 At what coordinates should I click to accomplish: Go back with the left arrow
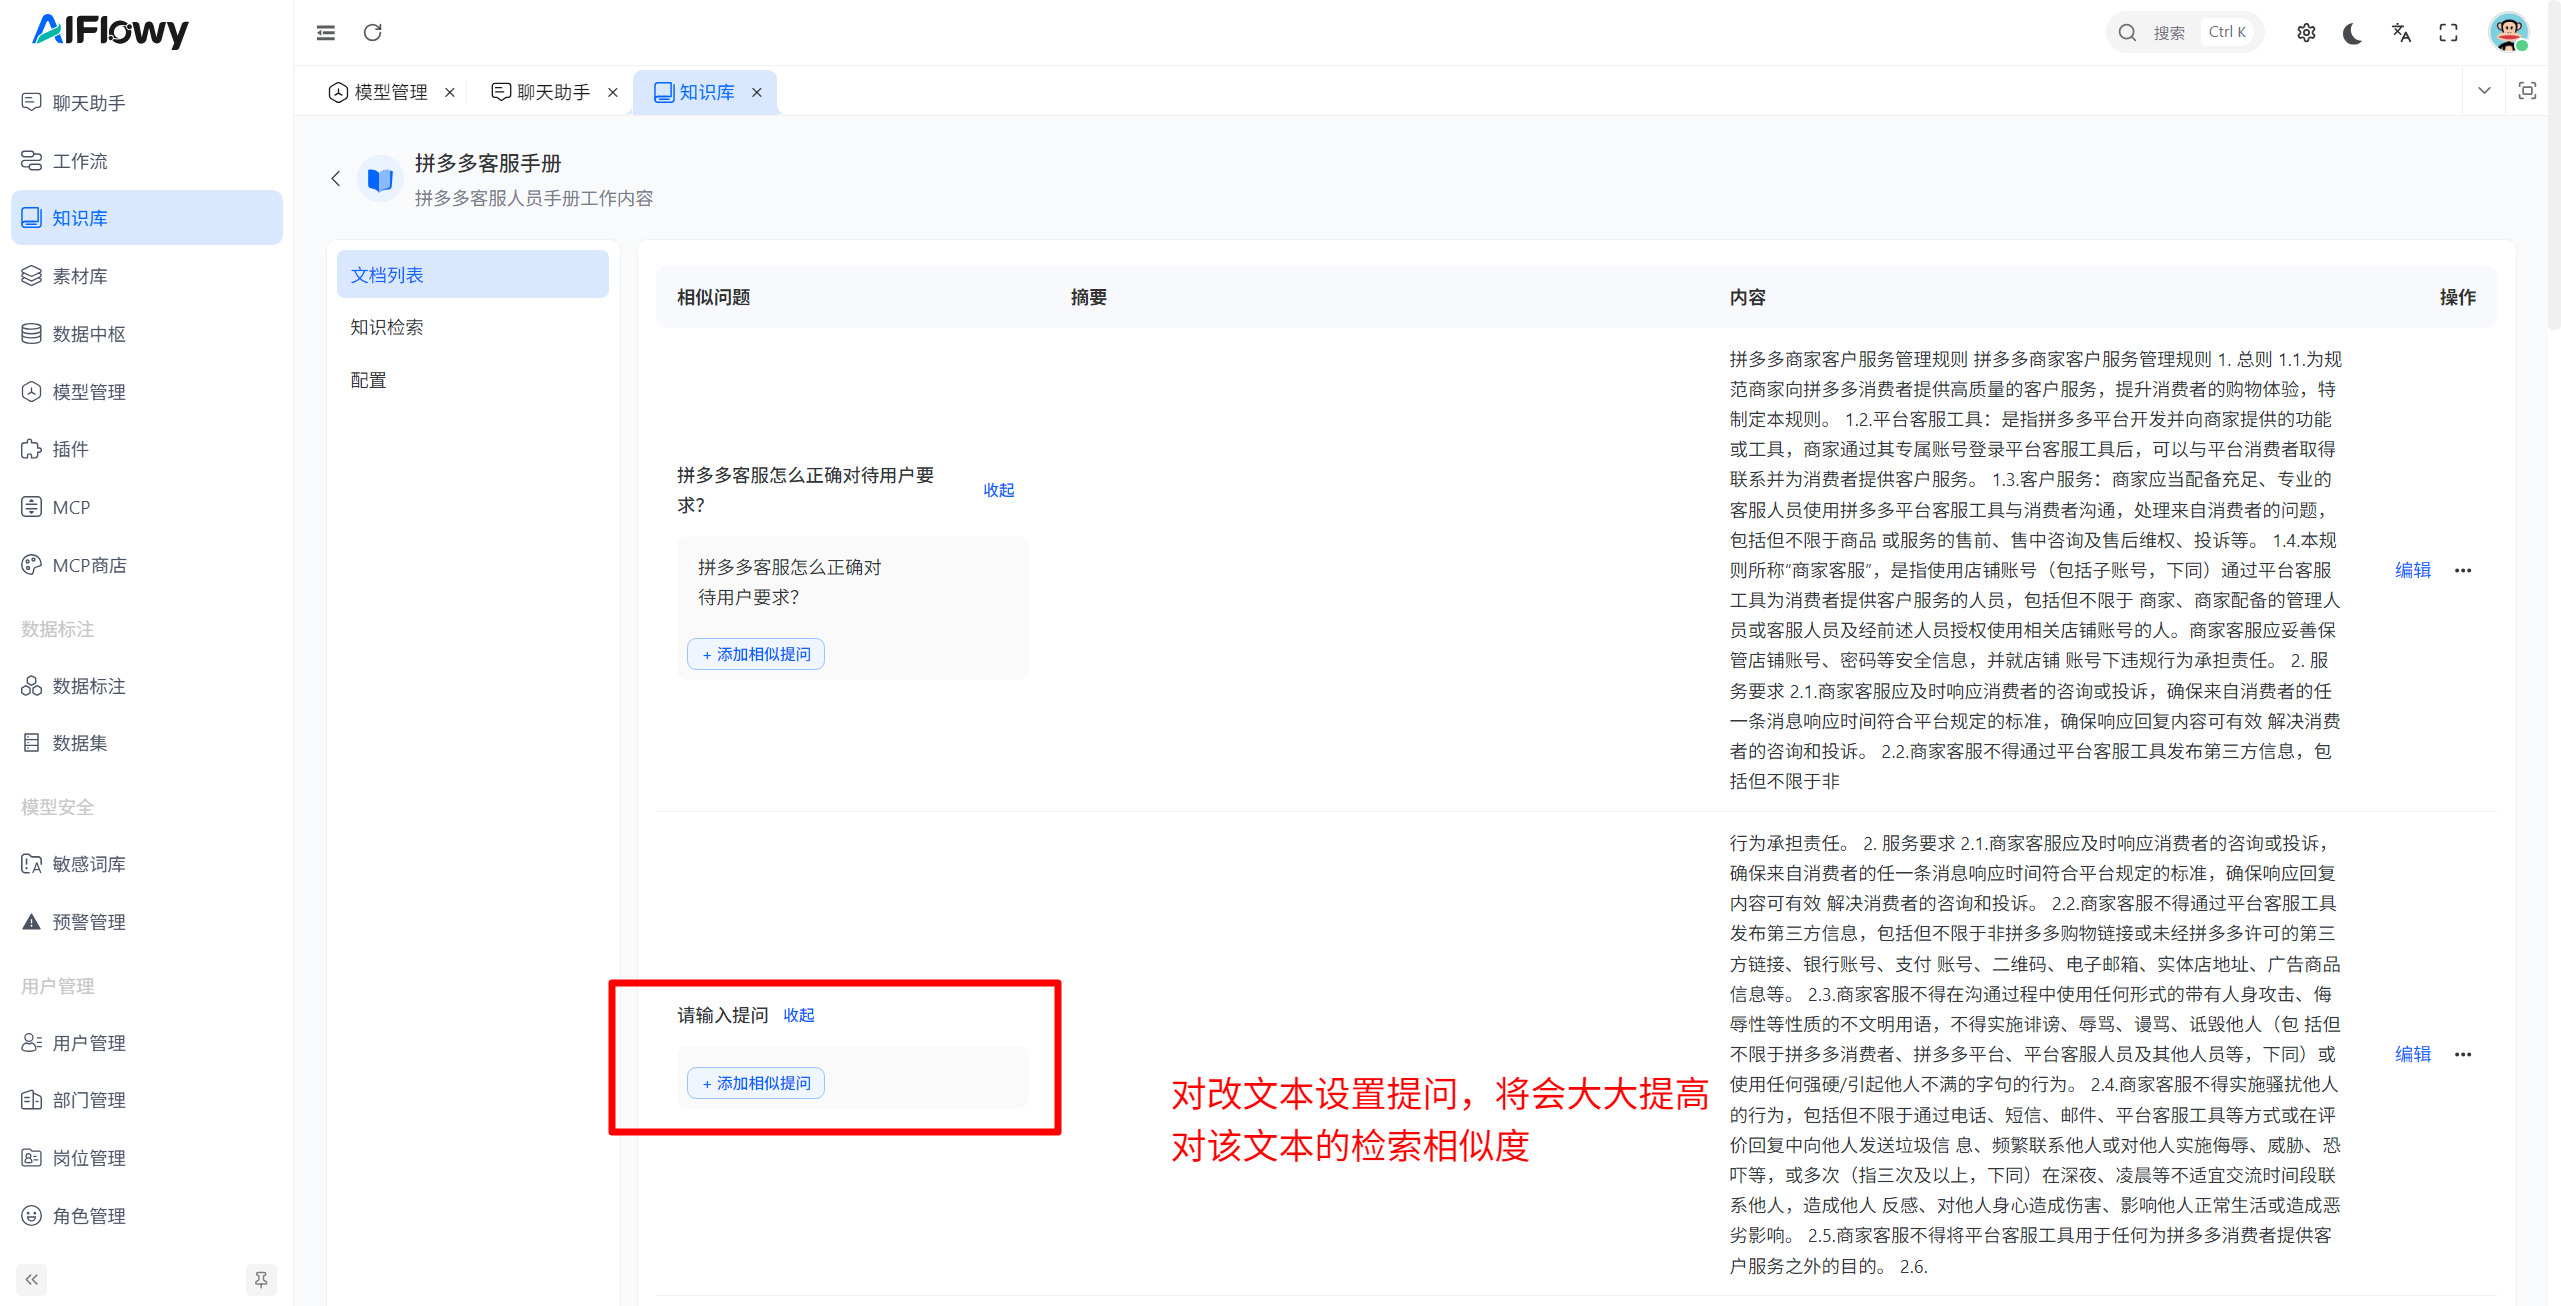tap(336, 179)
